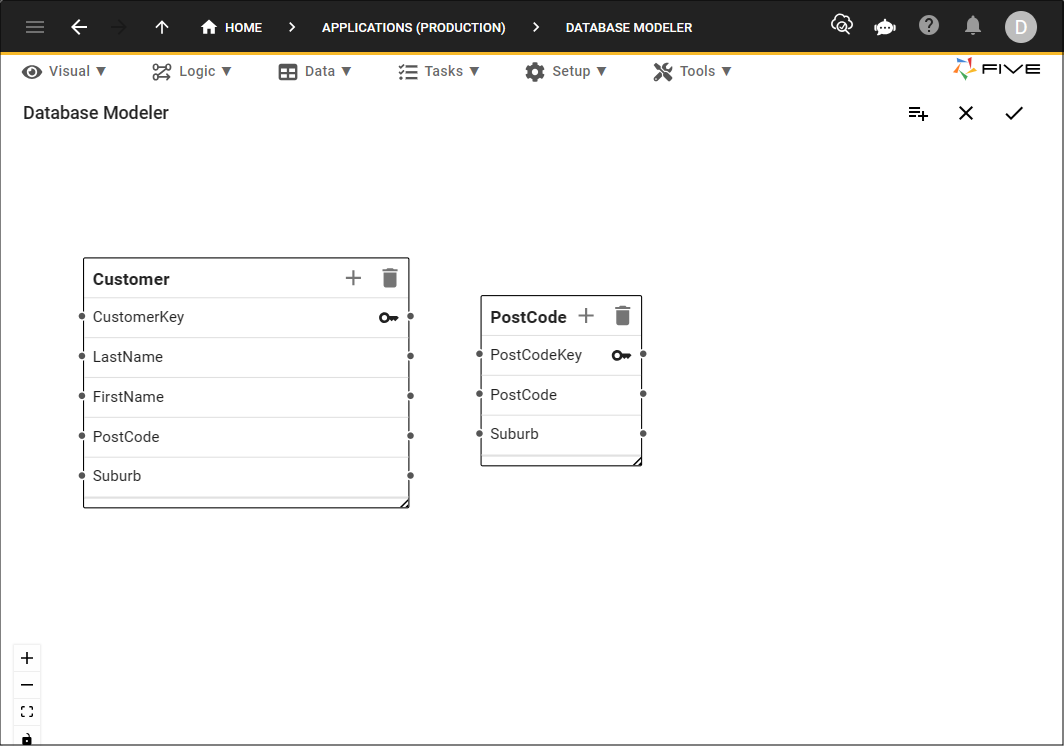The height and width of the screenshot is (746, 1064).
Task: Open the chat bot icon
Action: 885,27
